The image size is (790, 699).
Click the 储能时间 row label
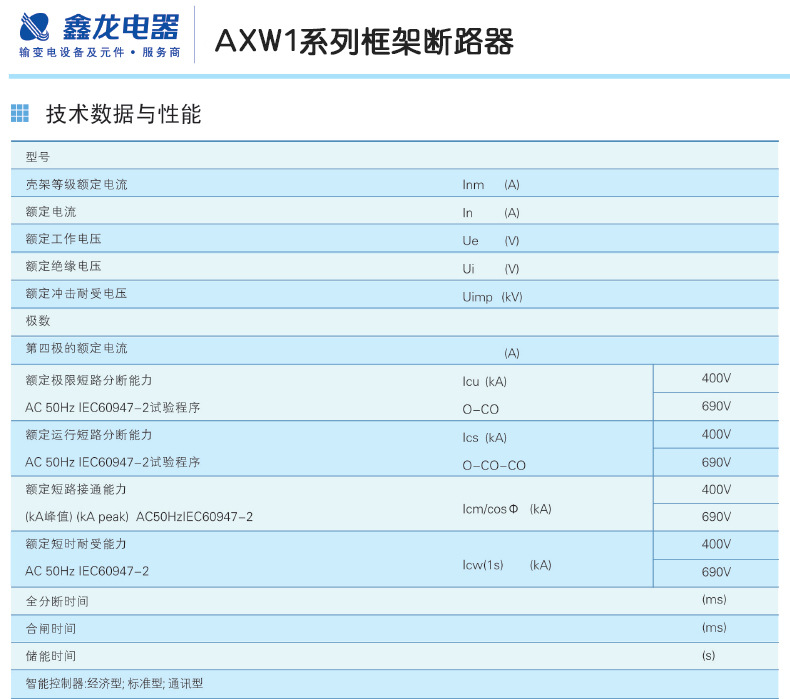click(x=50, y=656)
